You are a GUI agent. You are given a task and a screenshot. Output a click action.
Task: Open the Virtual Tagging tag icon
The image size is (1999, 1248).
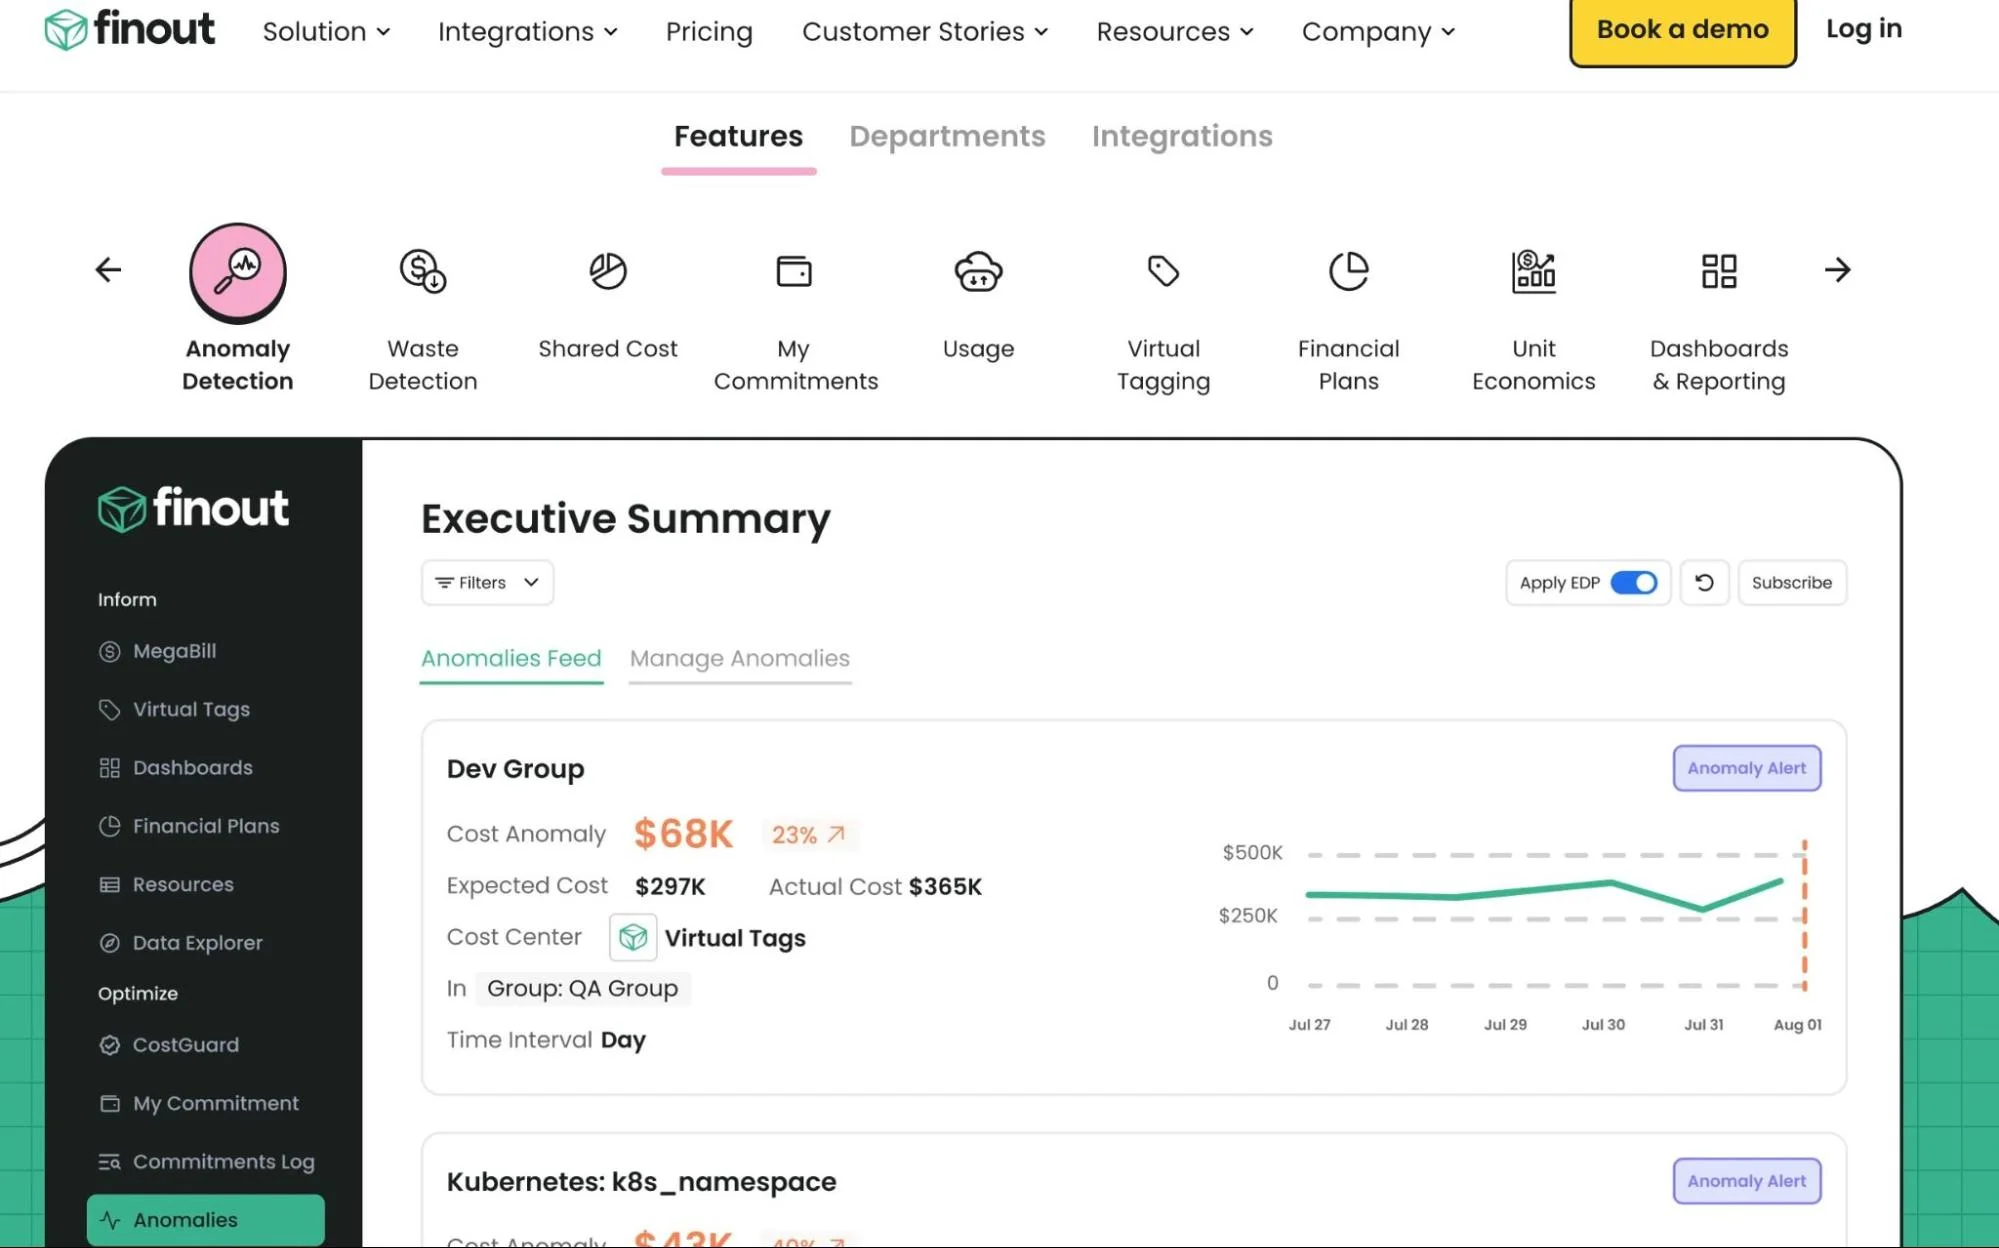(1163, 272)
